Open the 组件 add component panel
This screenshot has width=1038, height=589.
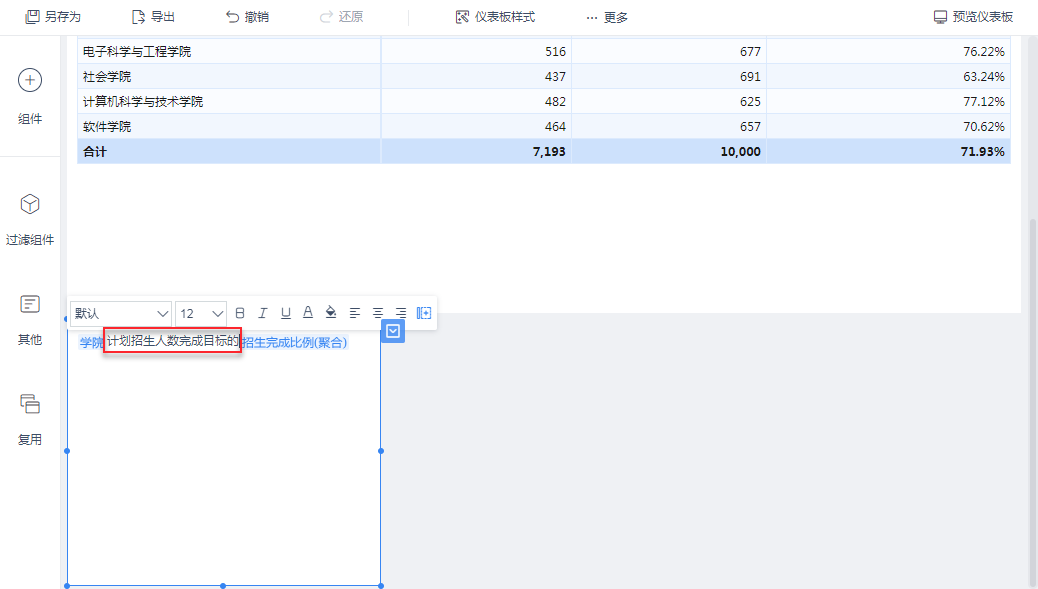30,97
